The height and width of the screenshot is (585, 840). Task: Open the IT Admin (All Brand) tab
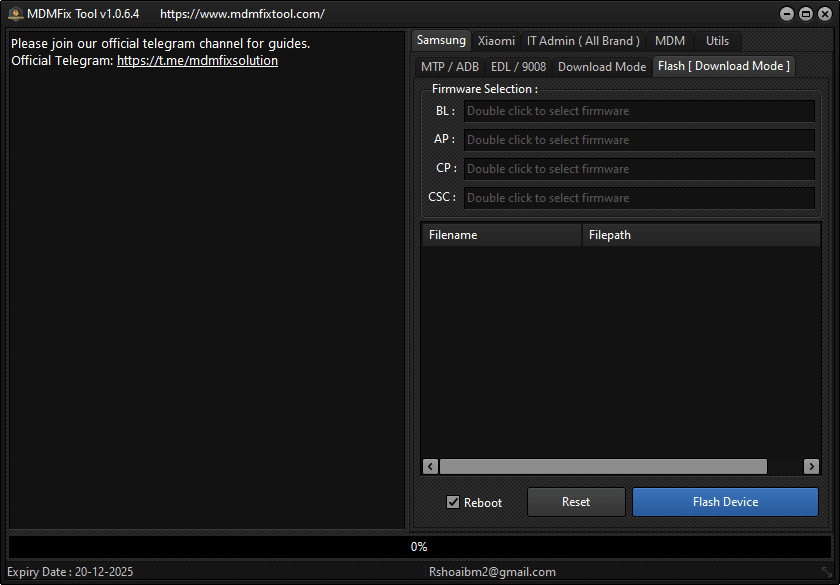583,41
